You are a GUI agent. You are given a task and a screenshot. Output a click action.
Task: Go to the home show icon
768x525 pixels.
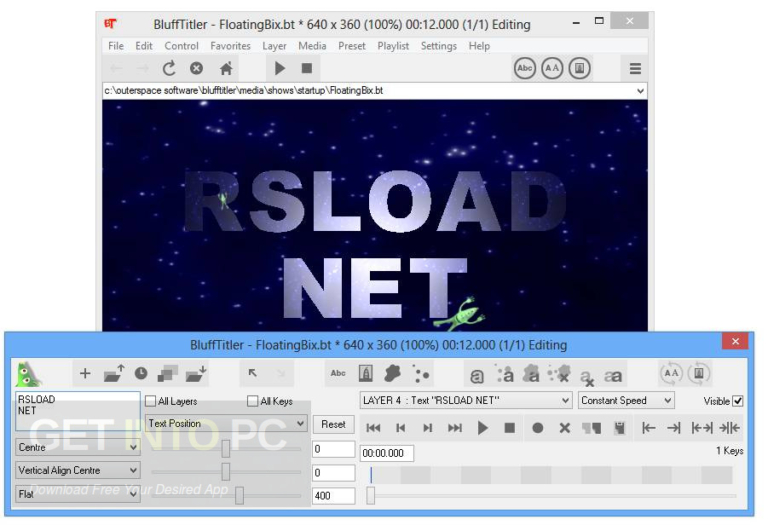[226, 68]
